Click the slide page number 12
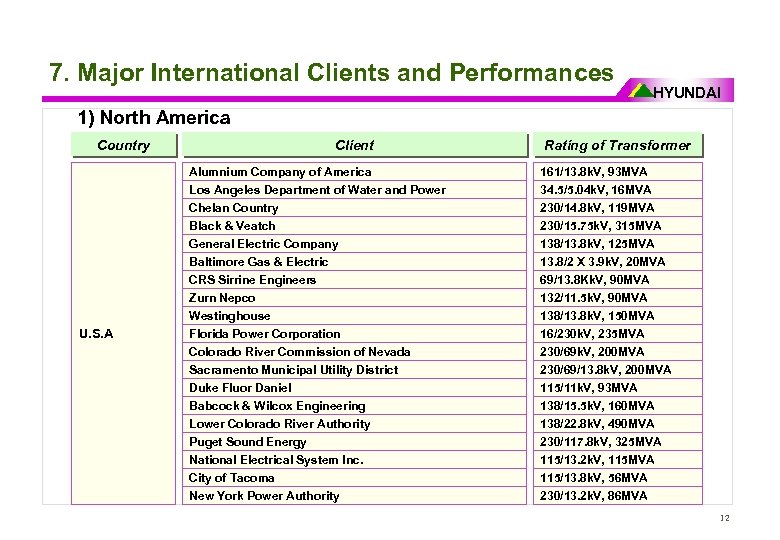Viewport: 780px width, 540px height. 725,518
